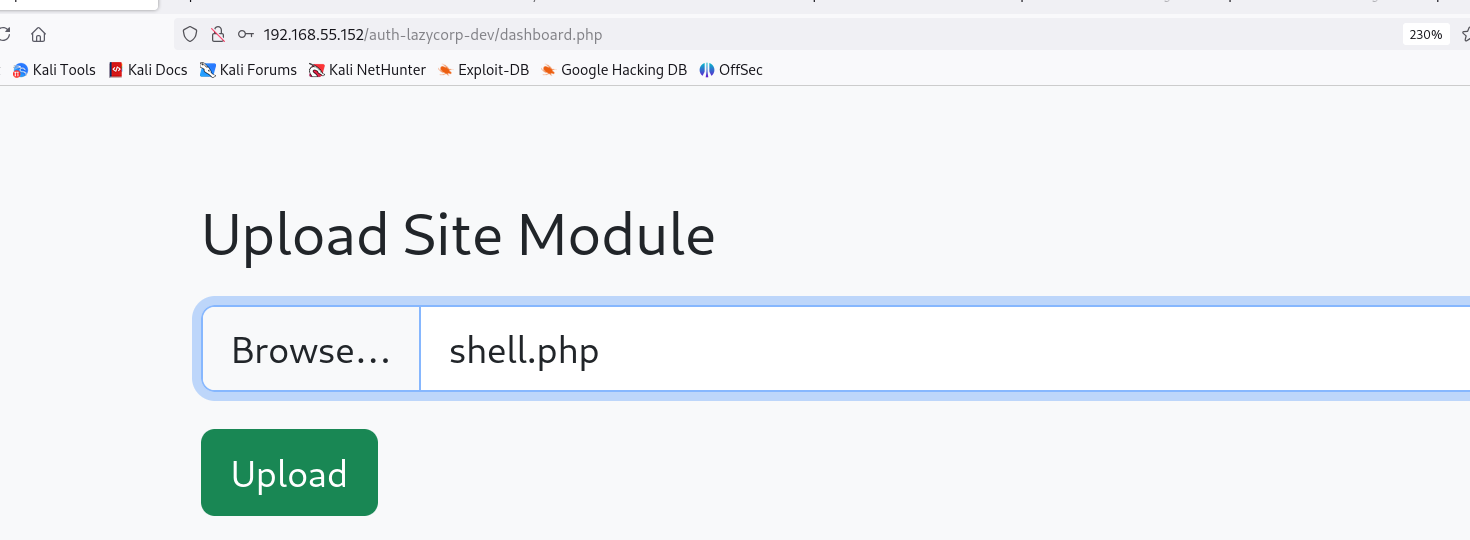Reload the page using the refresh icon
This screenshot has width=1470, height=540.
(4, 34)
